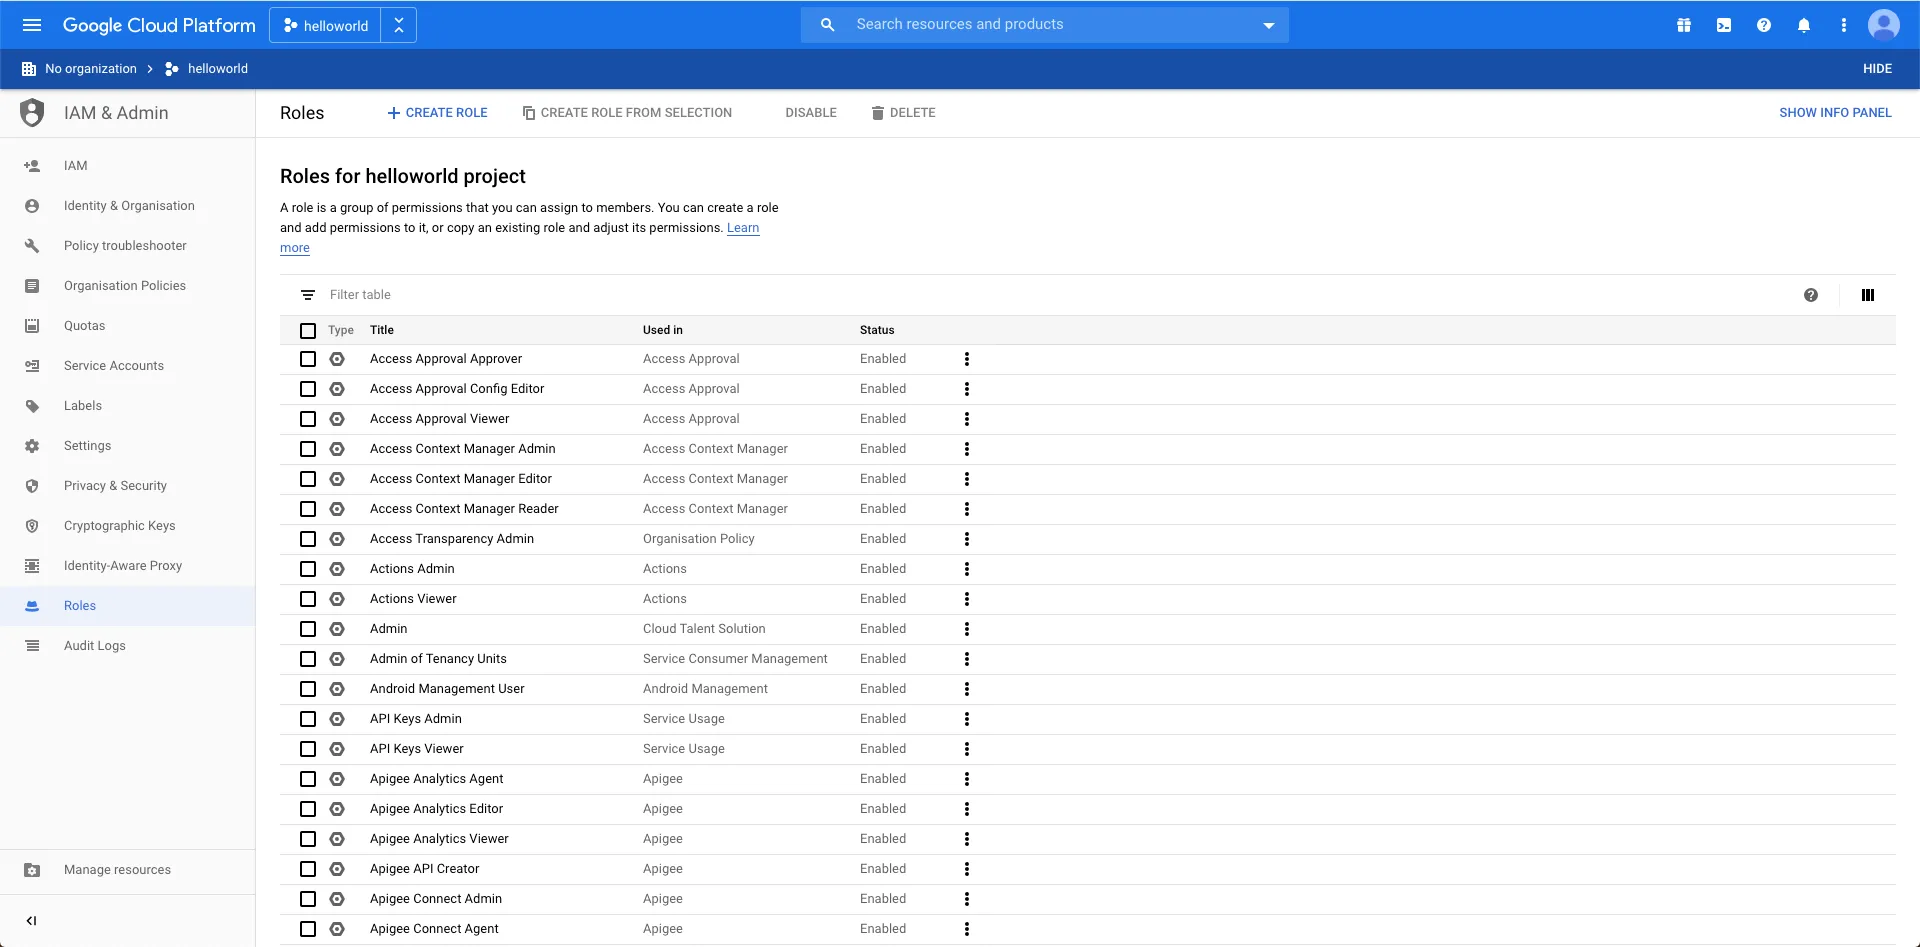
Task: Check the Access Approval Approver row checkbox
Action: tap(308, 359)
